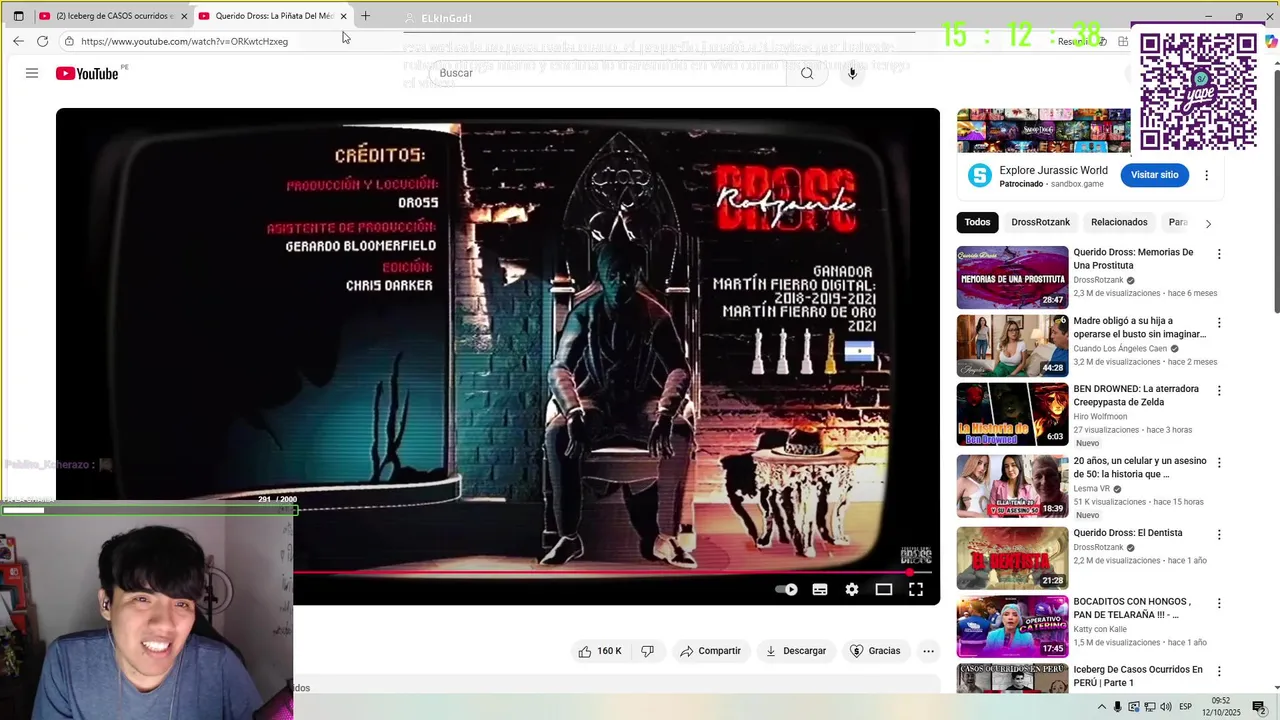Click the site info icon in address bar

pyautogui.click(x=69, y=41)
